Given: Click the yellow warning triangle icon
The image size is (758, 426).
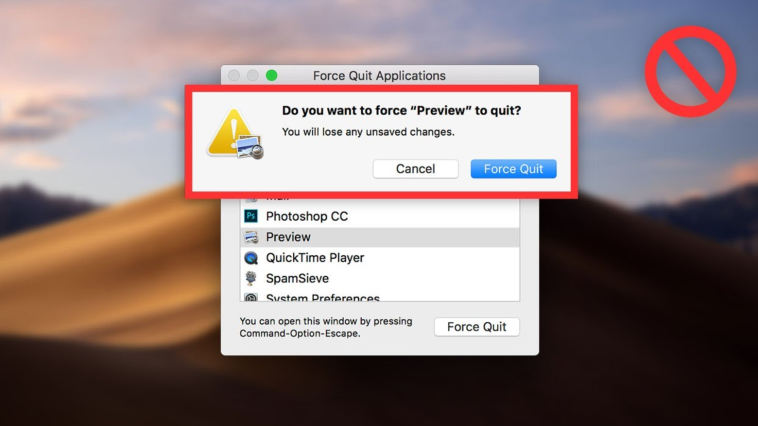Looking at the screenshot, I should [x=231, y=132].
